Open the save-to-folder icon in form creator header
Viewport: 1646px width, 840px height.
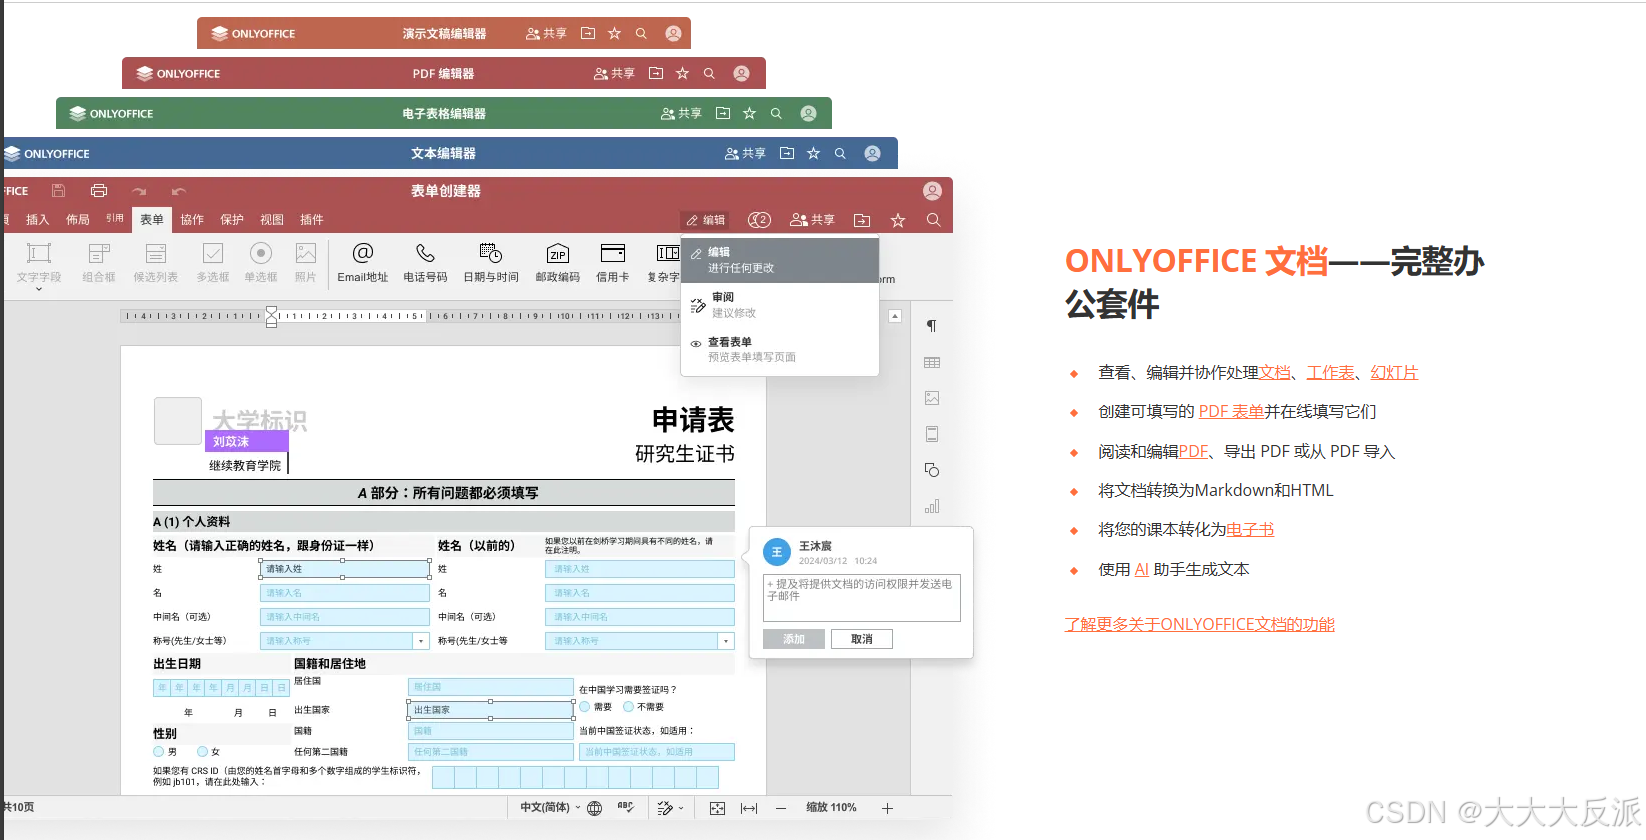coord(862,220)
